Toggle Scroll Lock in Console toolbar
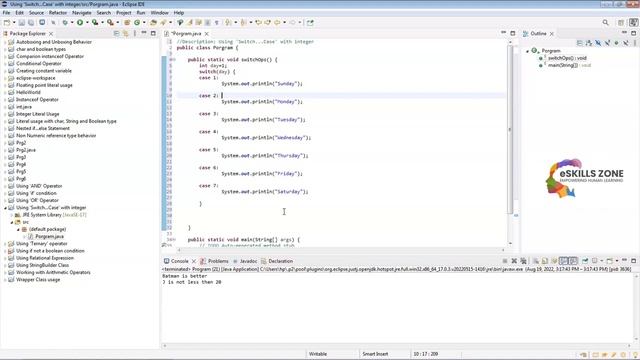 coord(545,261)
